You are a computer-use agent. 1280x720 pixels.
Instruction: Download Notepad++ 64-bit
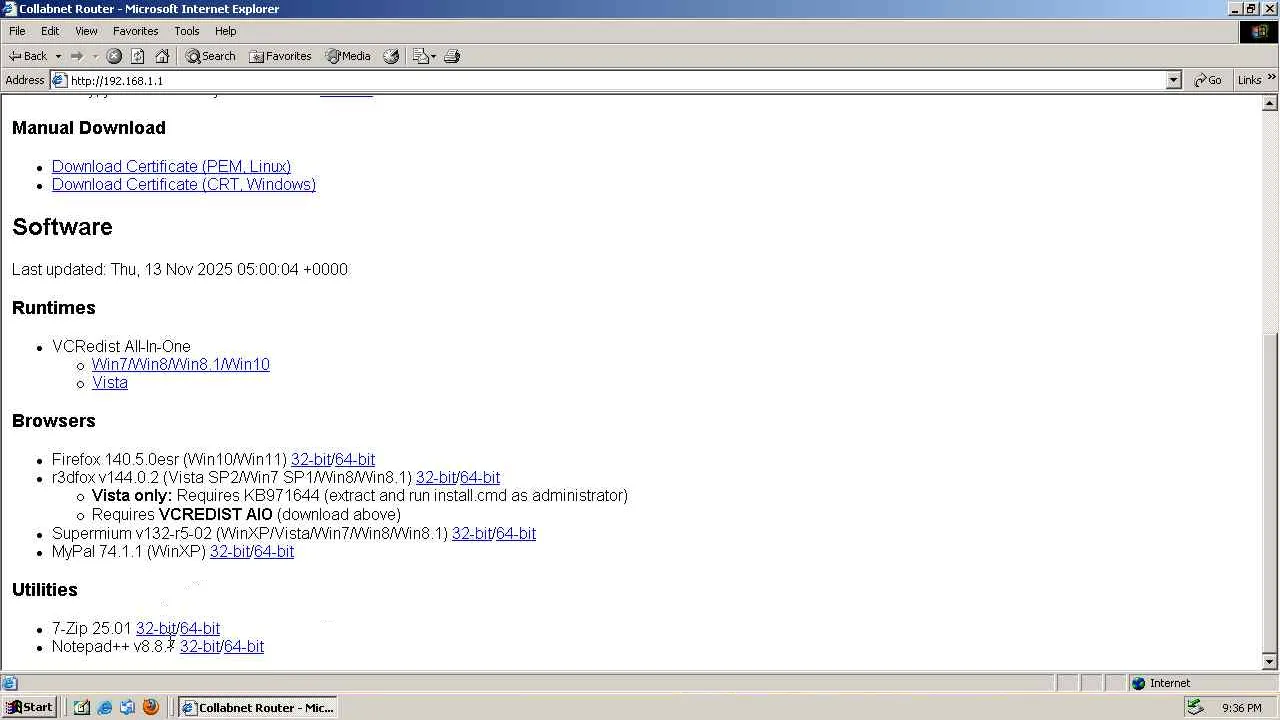pos(244,646)
